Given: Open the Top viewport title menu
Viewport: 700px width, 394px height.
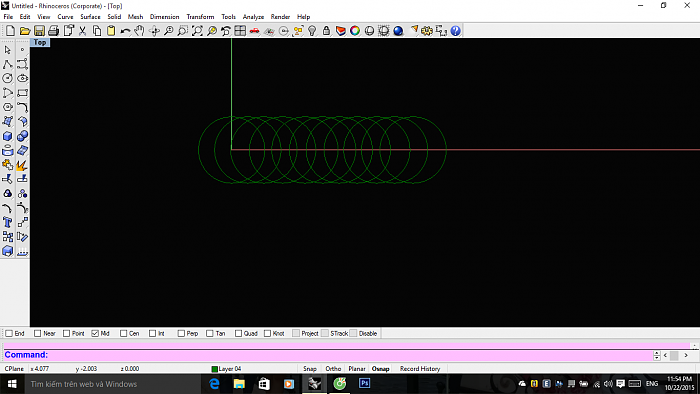Looking at the screenshot, I should tap(40, 42).
